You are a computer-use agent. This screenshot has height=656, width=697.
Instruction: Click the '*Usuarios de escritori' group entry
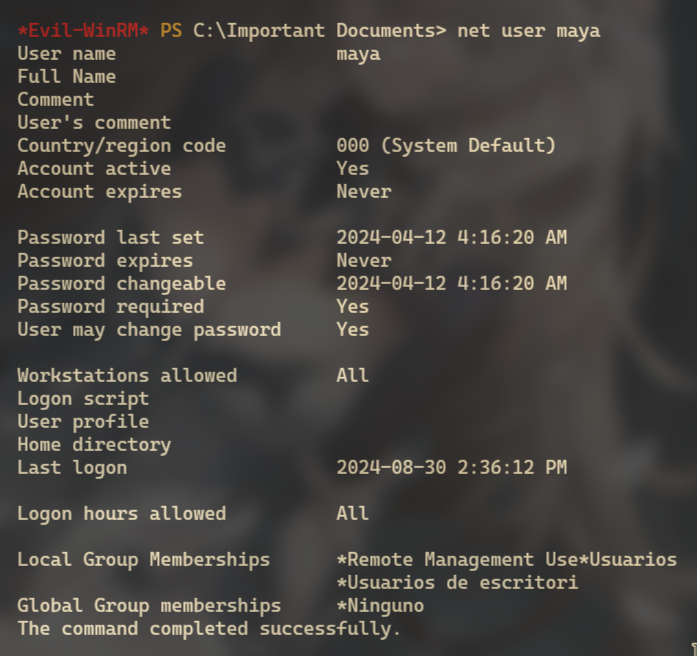tap(457, 583)
